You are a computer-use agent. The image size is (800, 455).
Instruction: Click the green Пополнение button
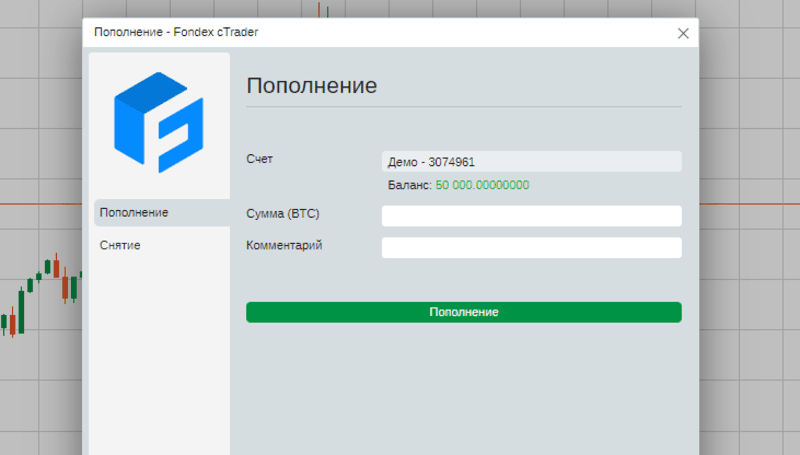pyautogui.click(x=464, y=312)
